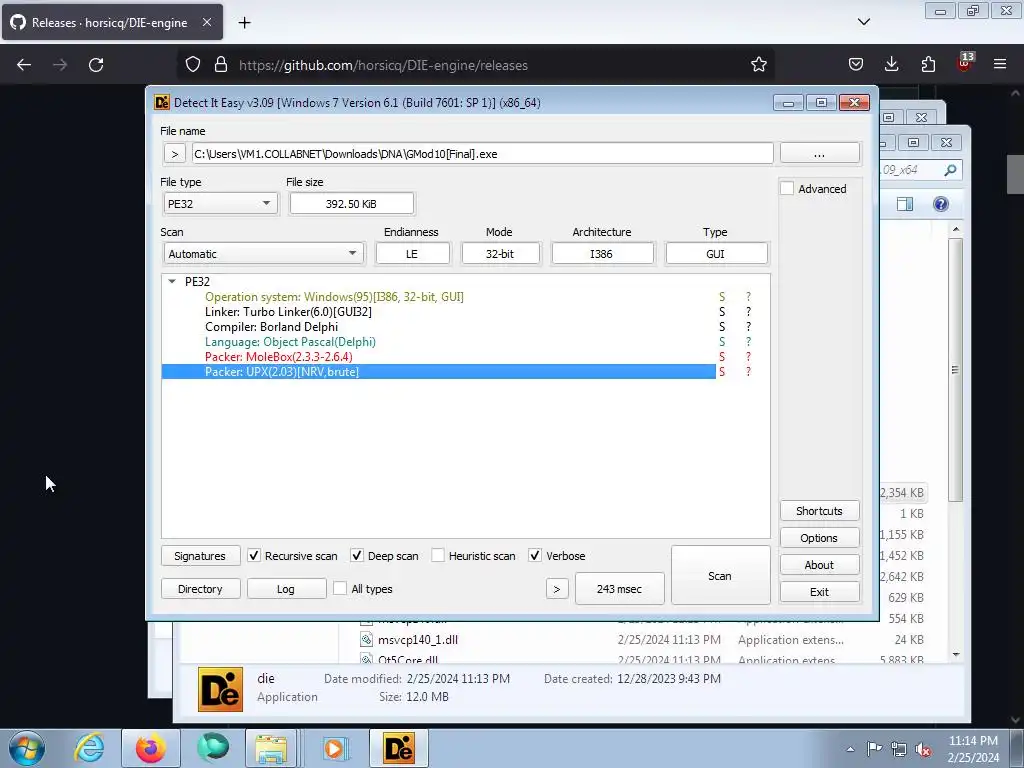Go back with Firefox back arrow
1024x768 pixels.
pos(24,65)
